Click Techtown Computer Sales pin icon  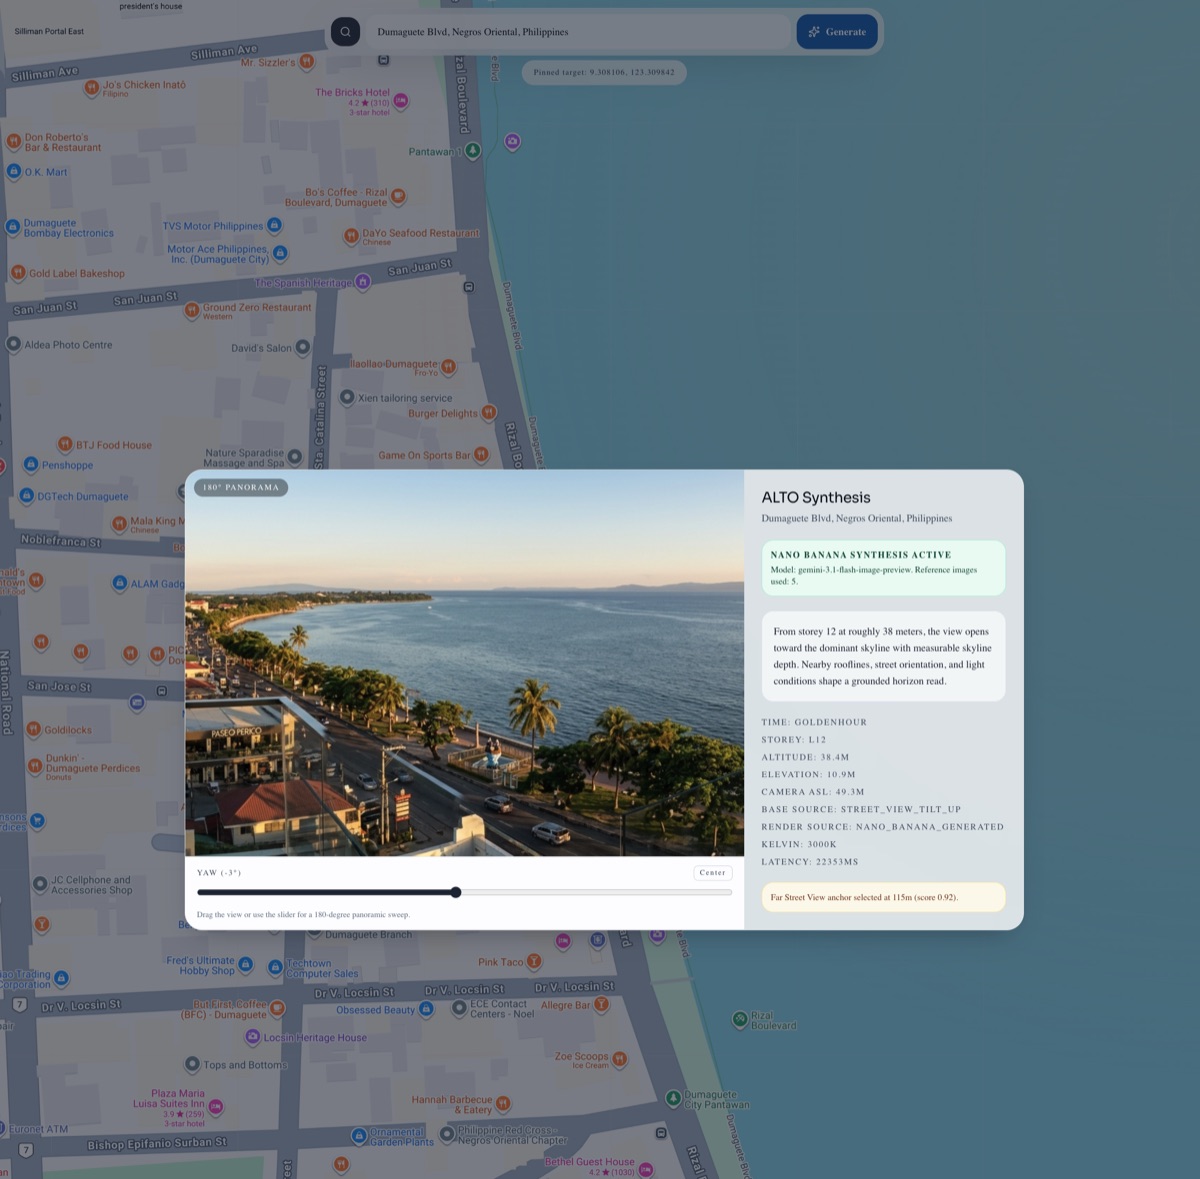(x=275, y=967)
